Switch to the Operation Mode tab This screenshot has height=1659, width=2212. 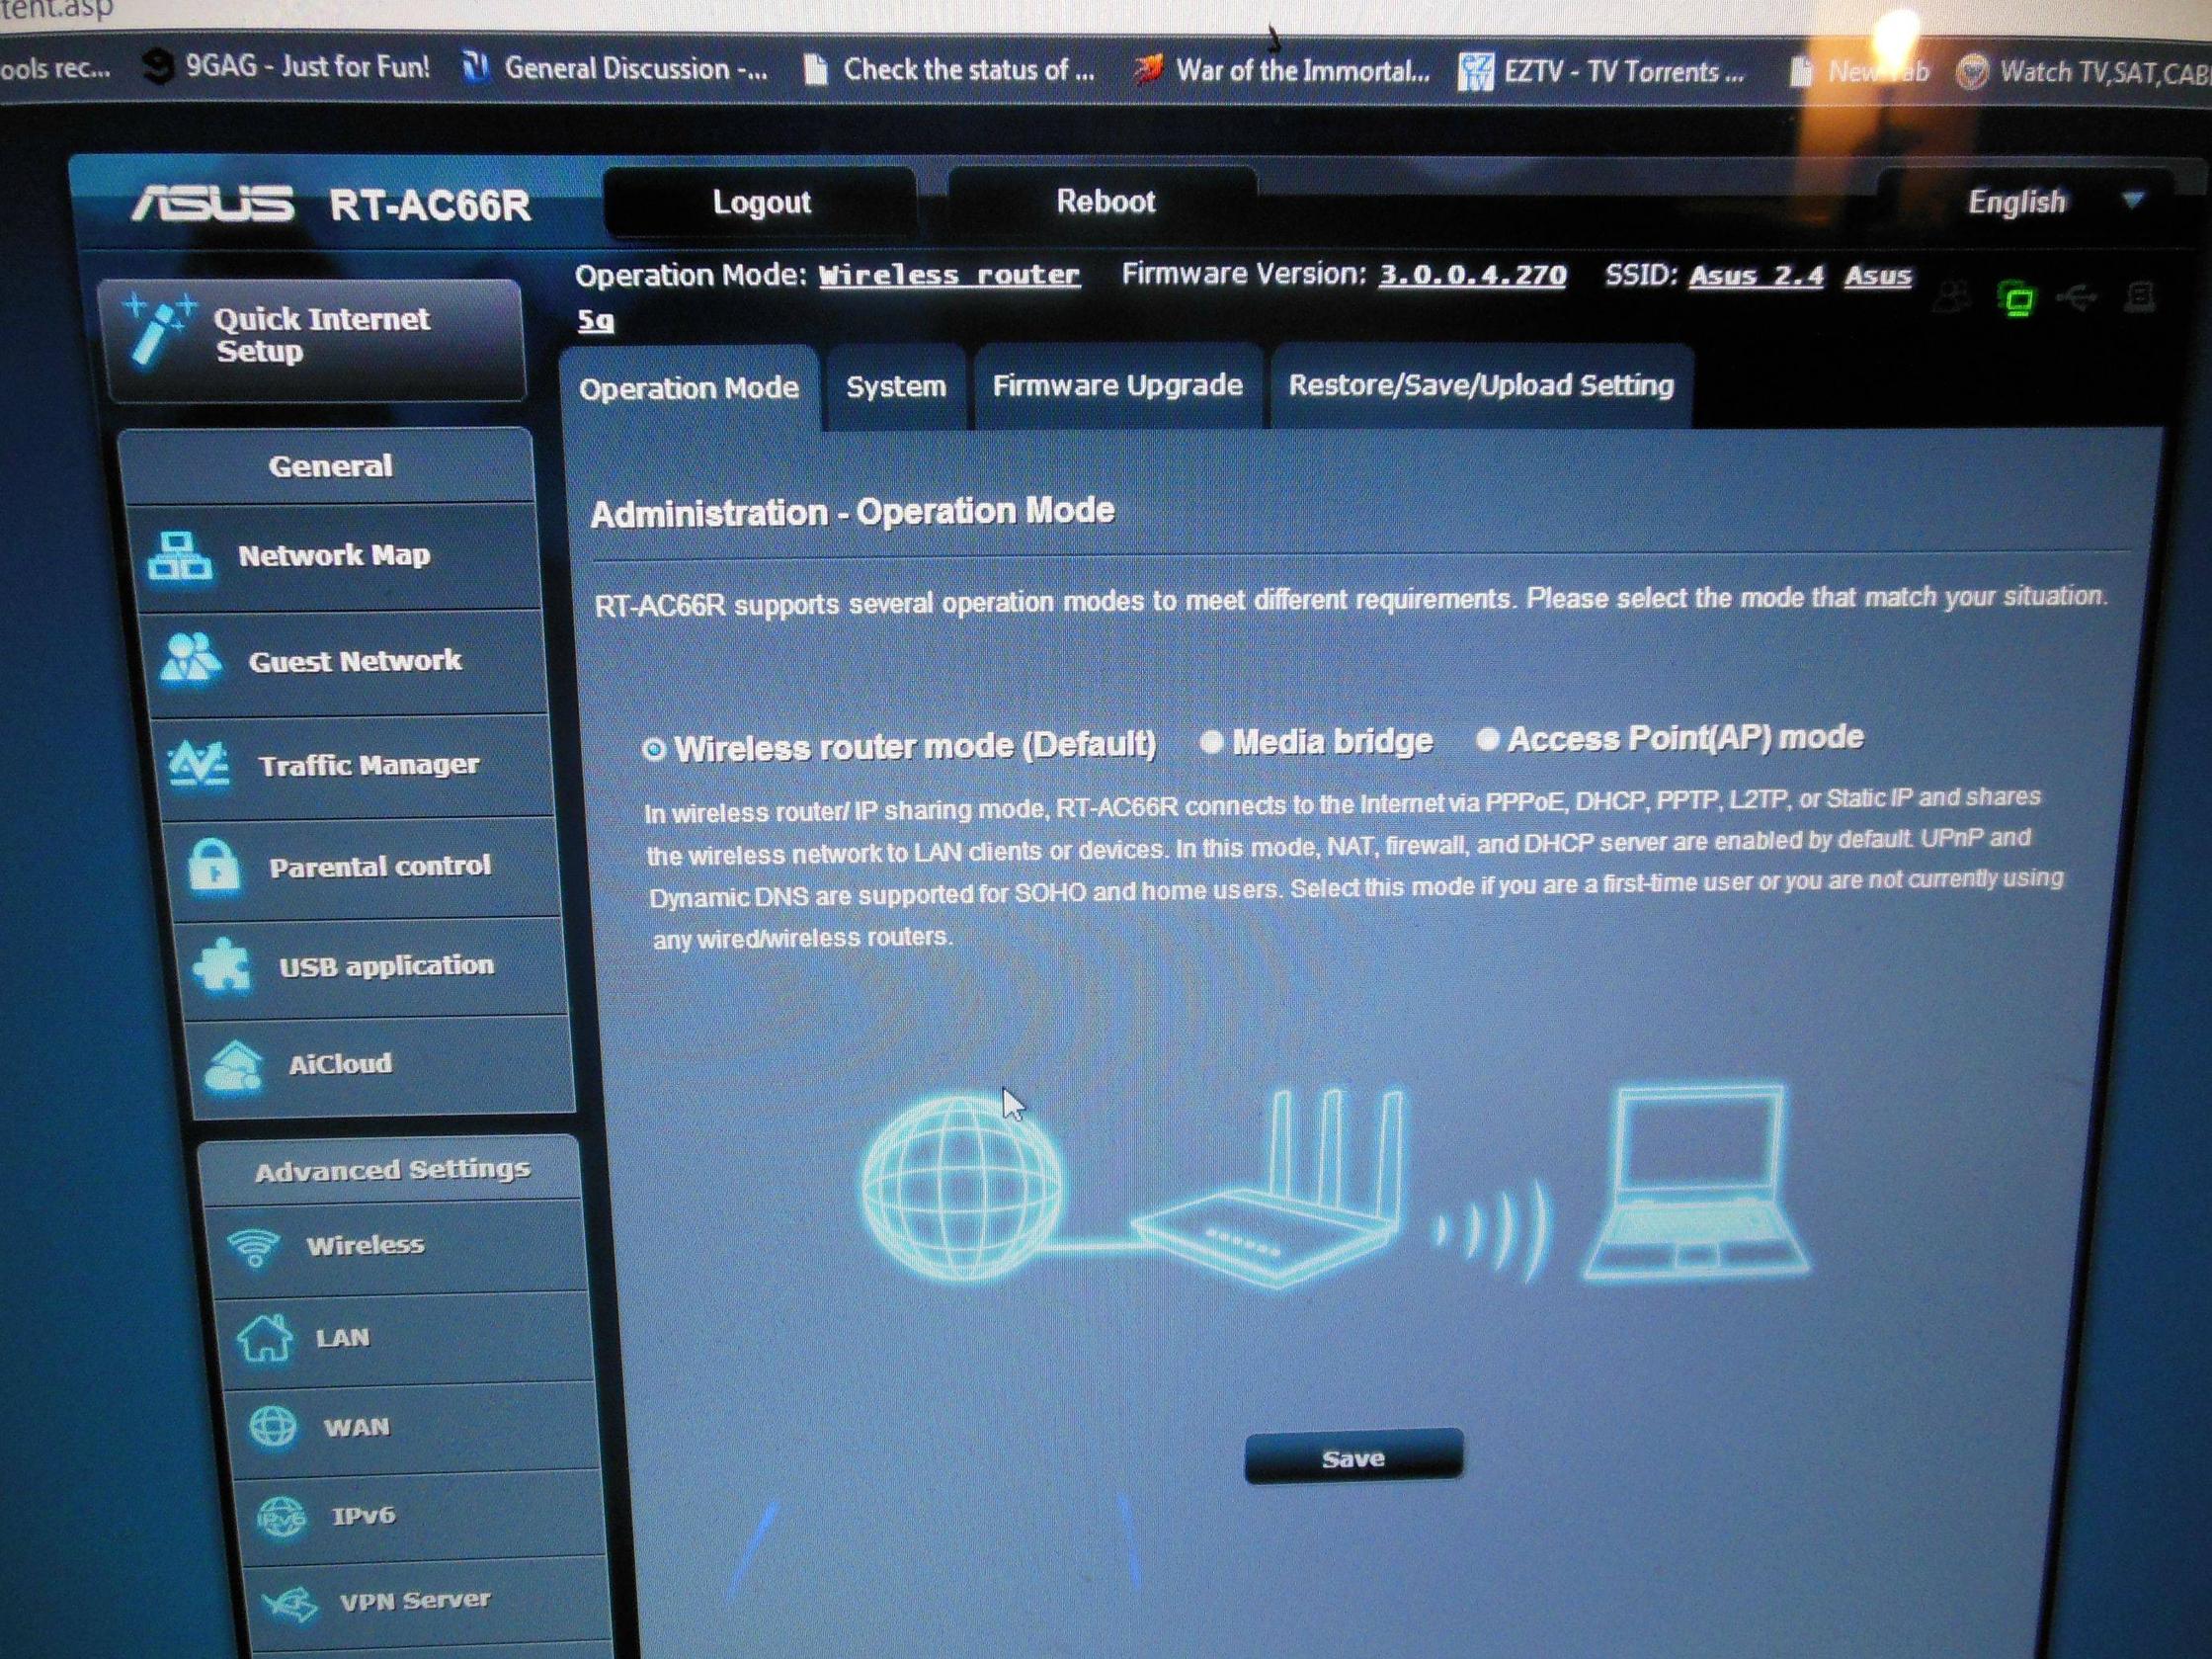click(689, 388)
